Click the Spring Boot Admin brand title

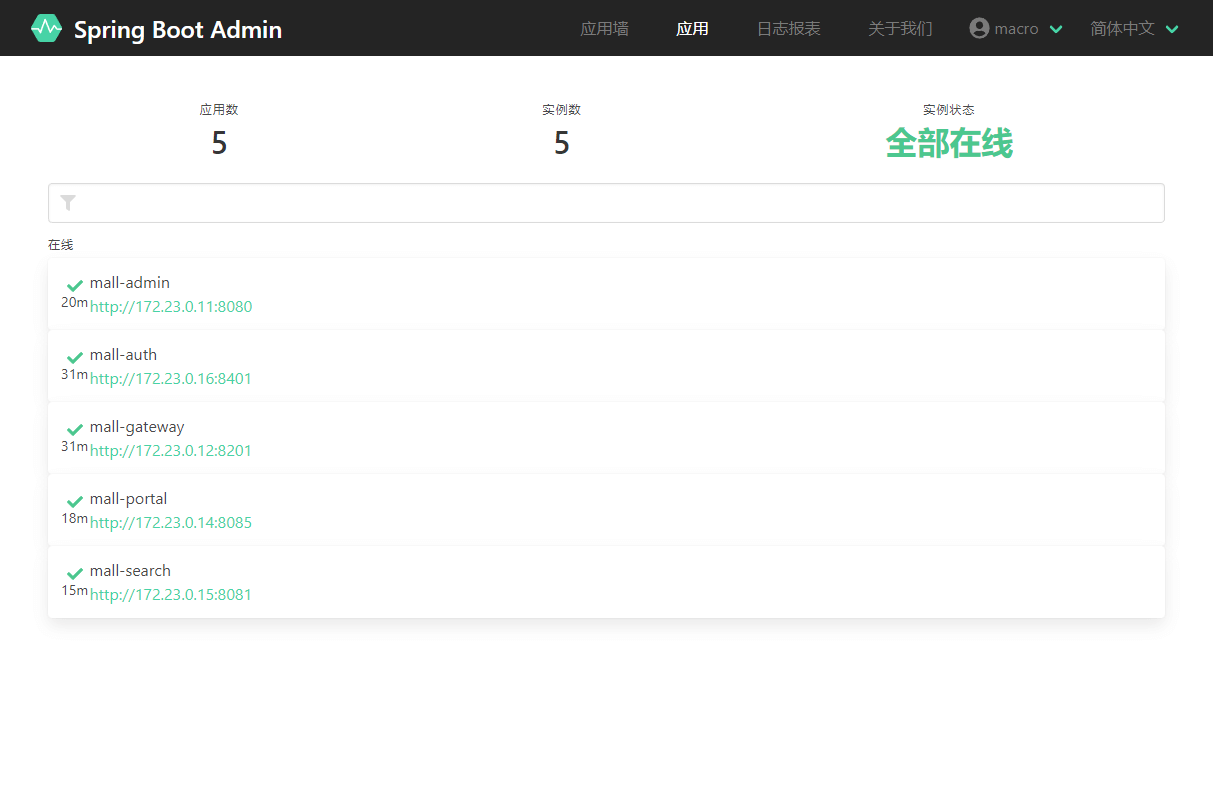(x=178, y=29)
